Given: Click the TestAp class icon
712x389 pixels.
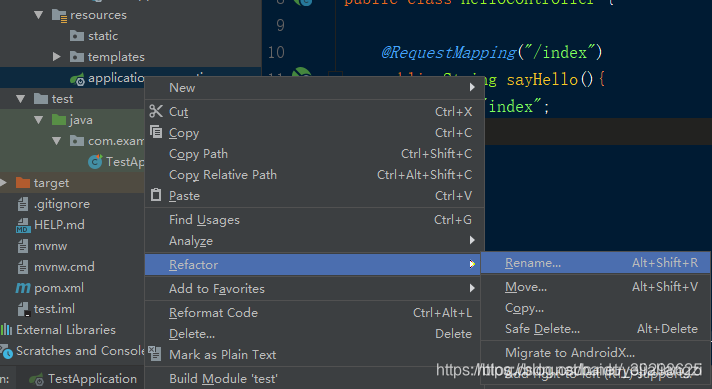Looking at the screenshot, I should coord(95,162).
